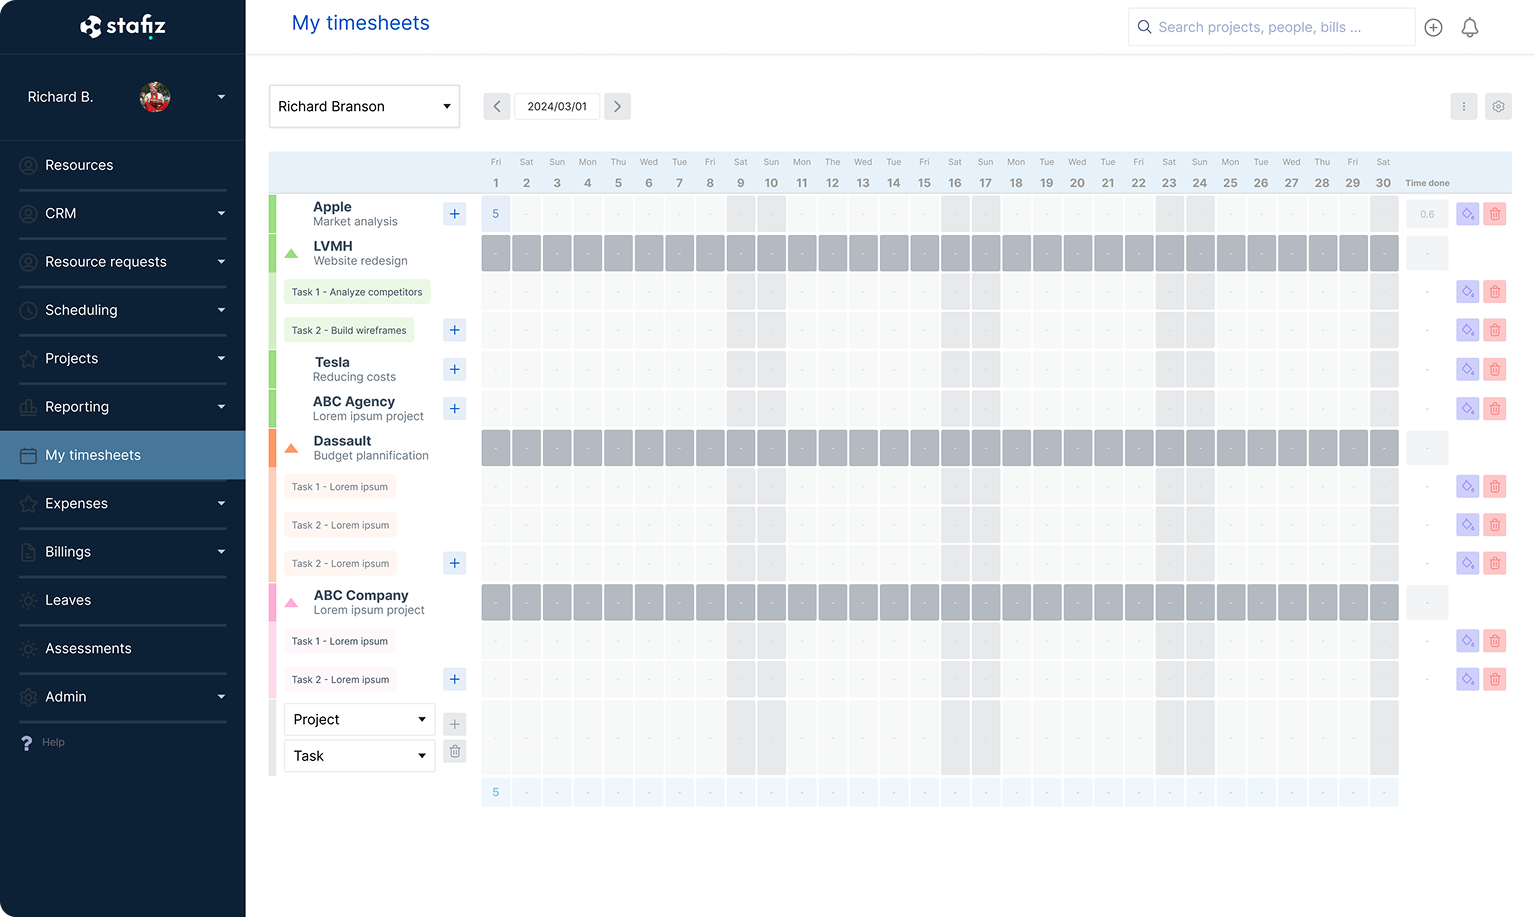
Task: Click the 2024/03/01 date field
Action: click(x=557, y=106)
